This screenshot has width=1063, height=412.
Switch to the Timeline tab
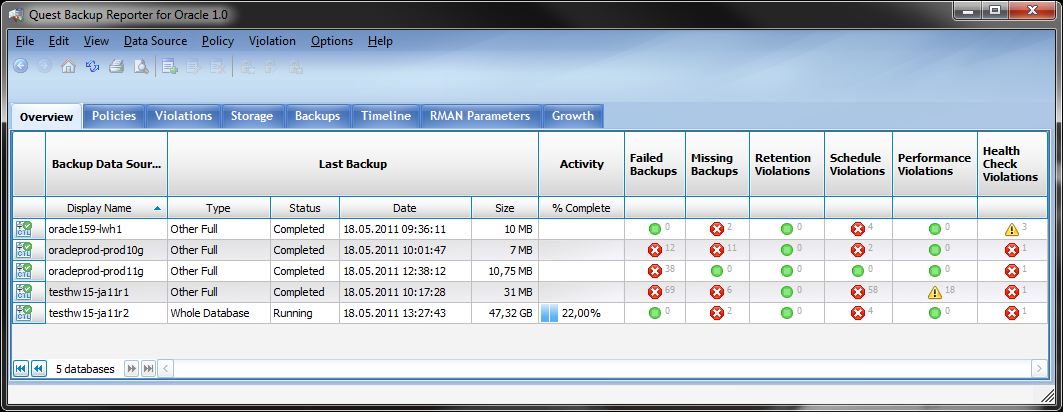(386, 116)
